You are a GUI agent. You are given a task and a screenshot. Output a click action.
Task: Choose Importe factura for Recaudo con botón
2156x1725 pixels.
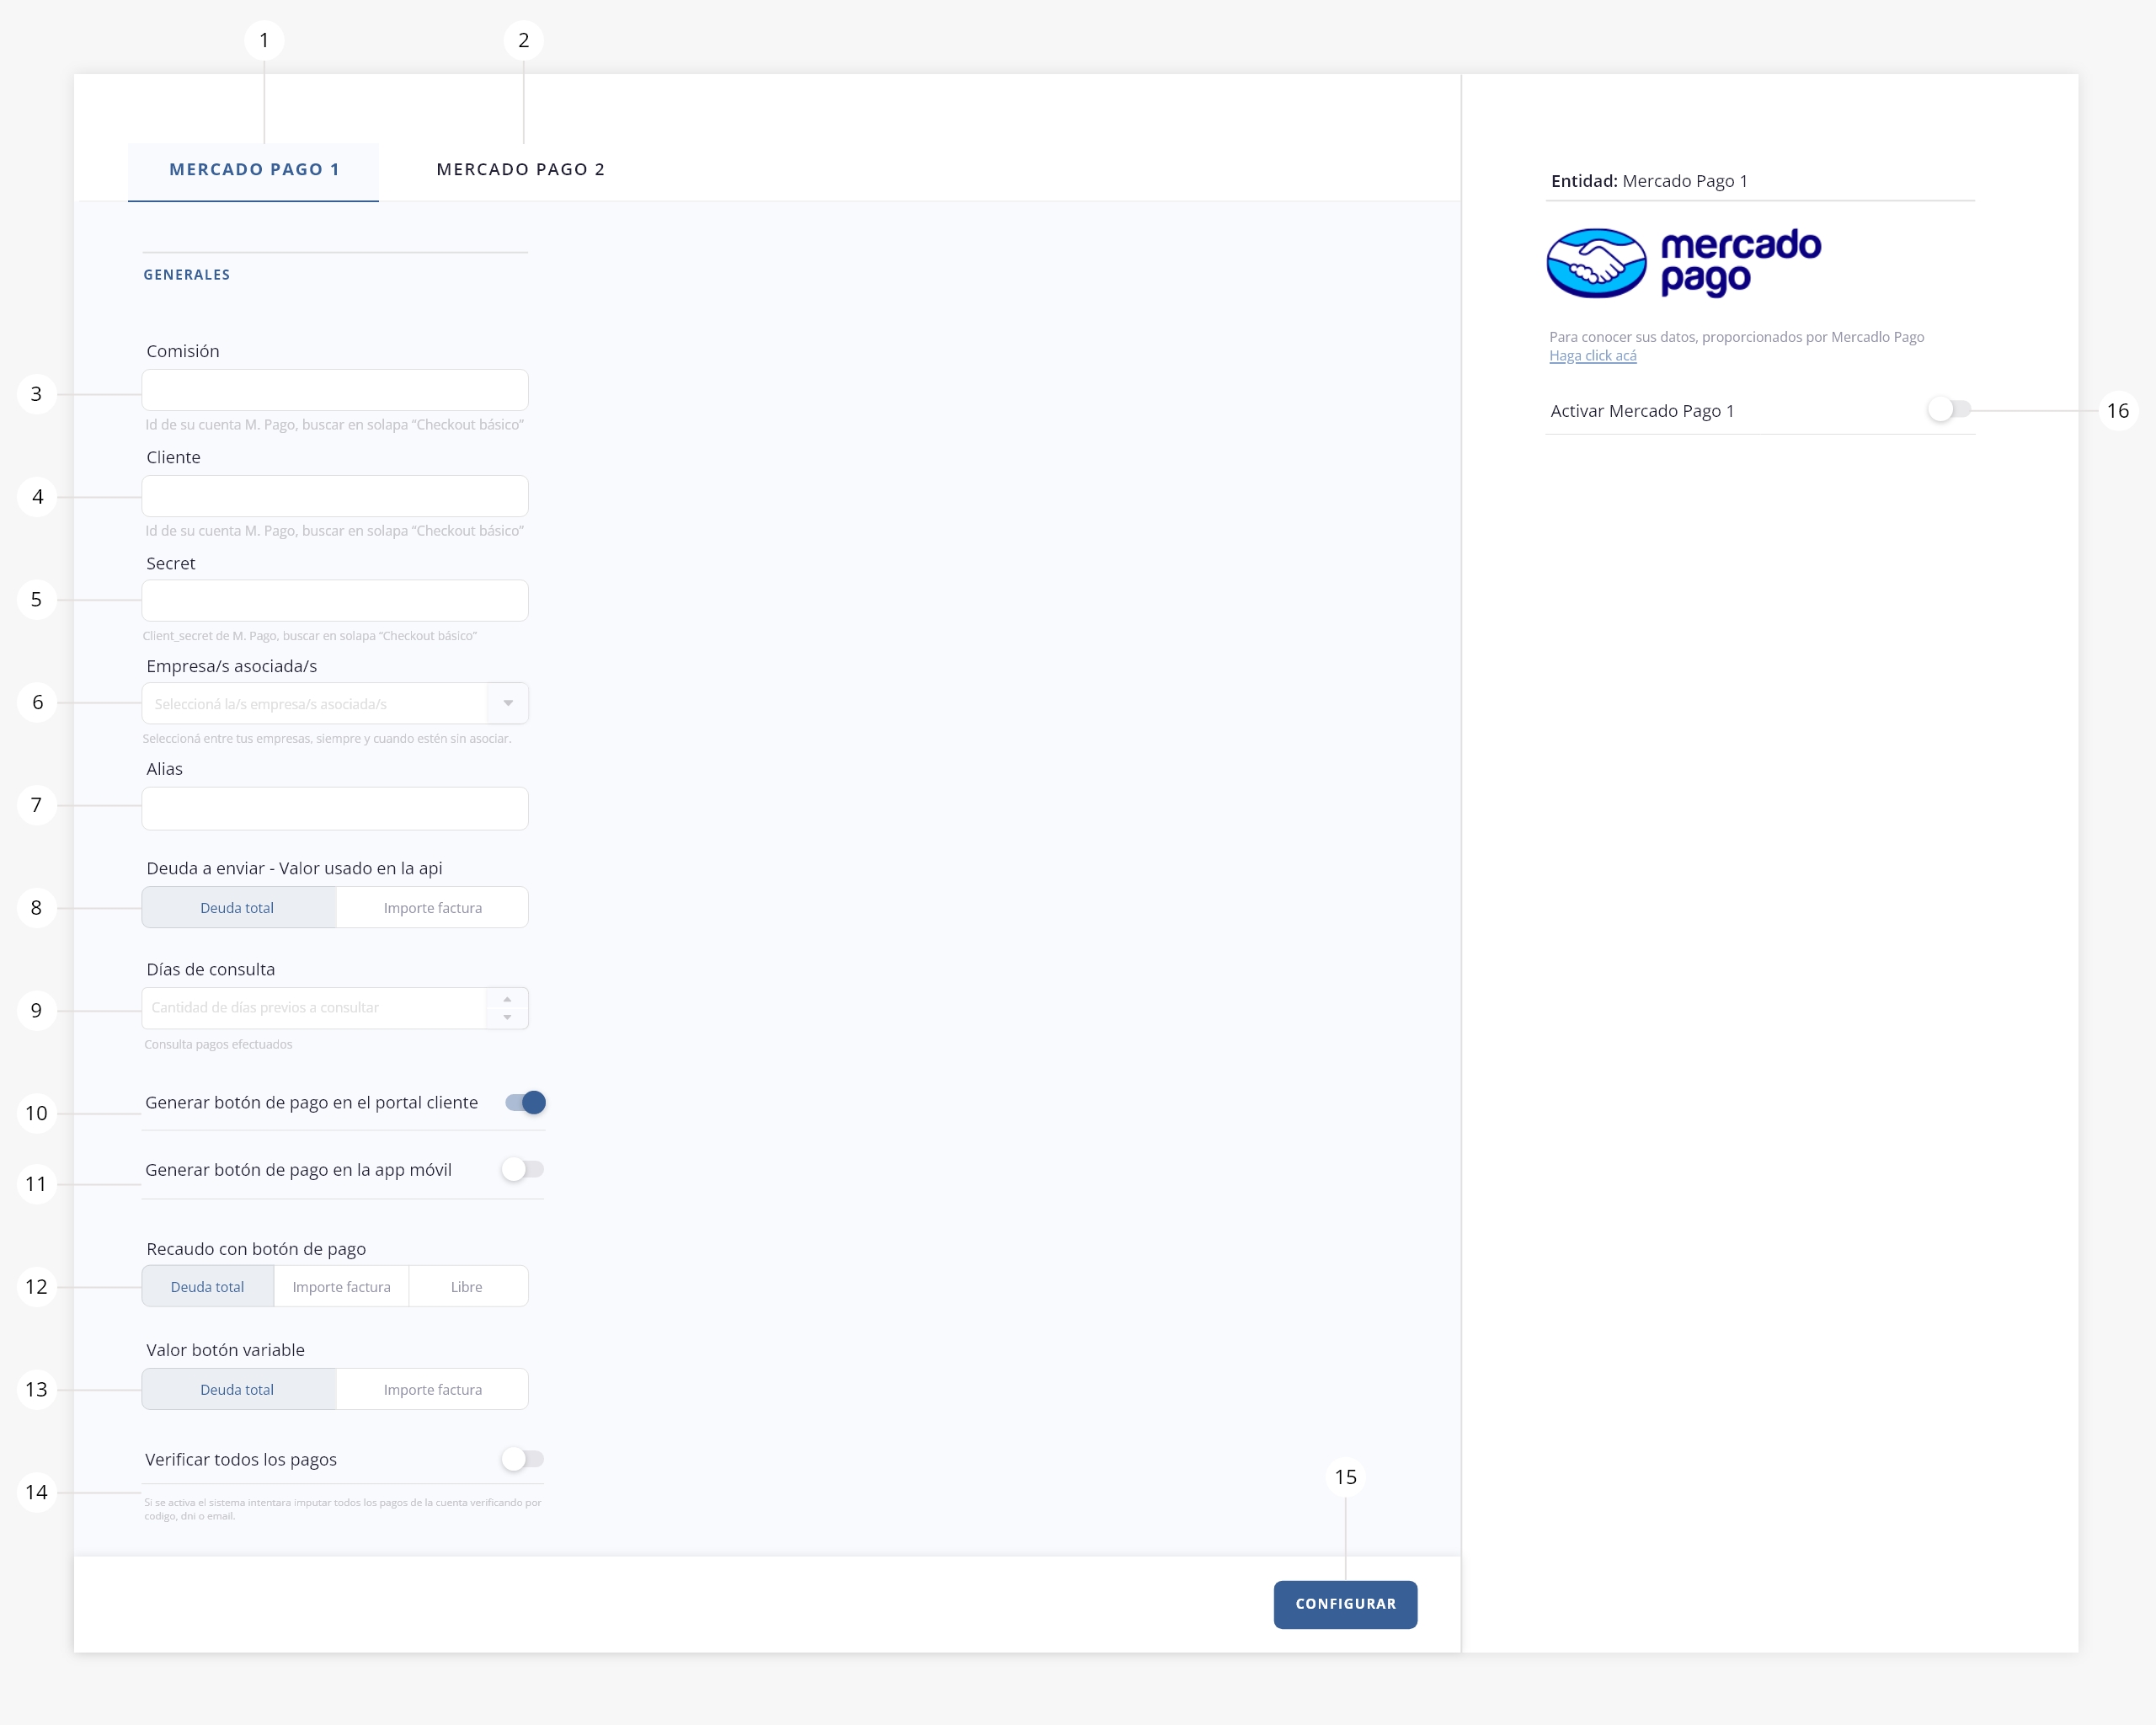341,1287
